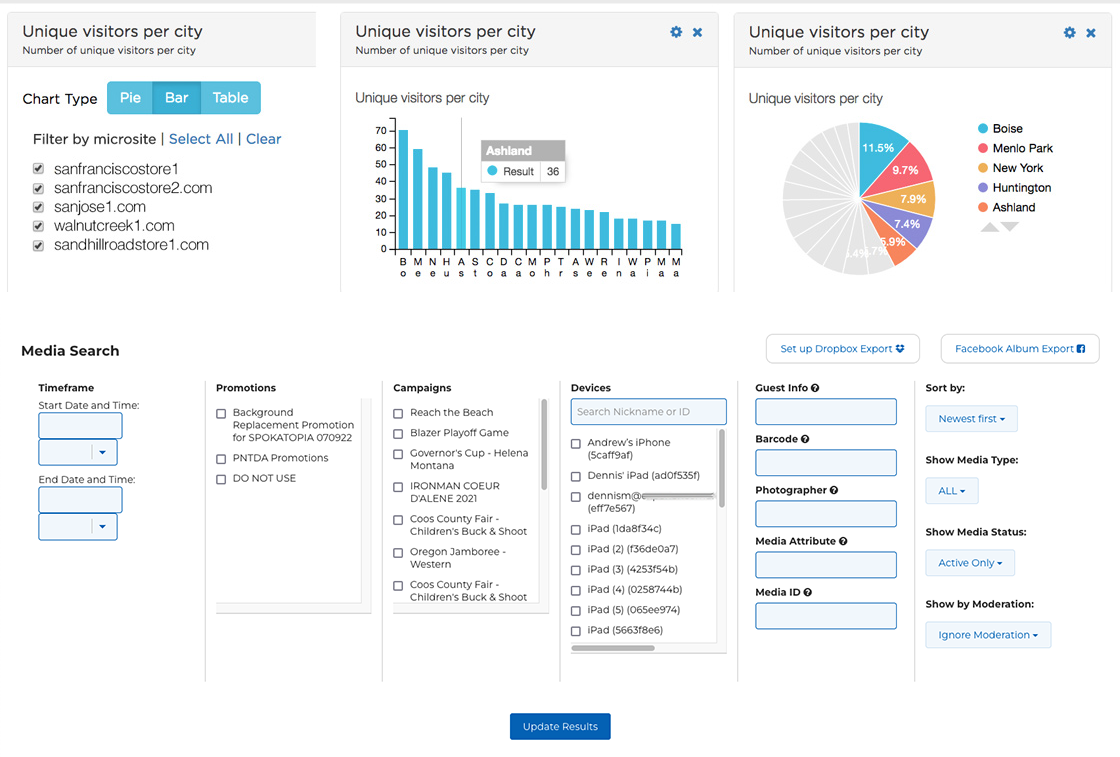Switch chart type to Table
The width and height of the screenshot is (1120, 757).
point(230,98)
